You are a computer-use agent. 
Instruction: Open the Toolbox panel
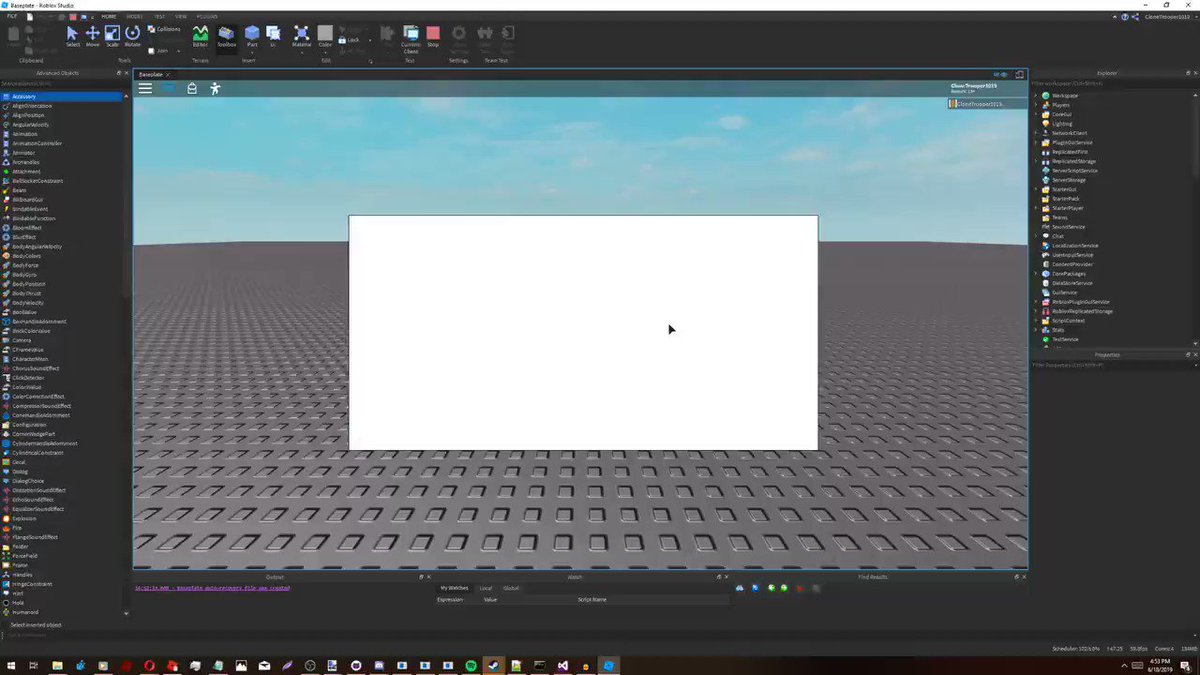[x=227, y=36]
